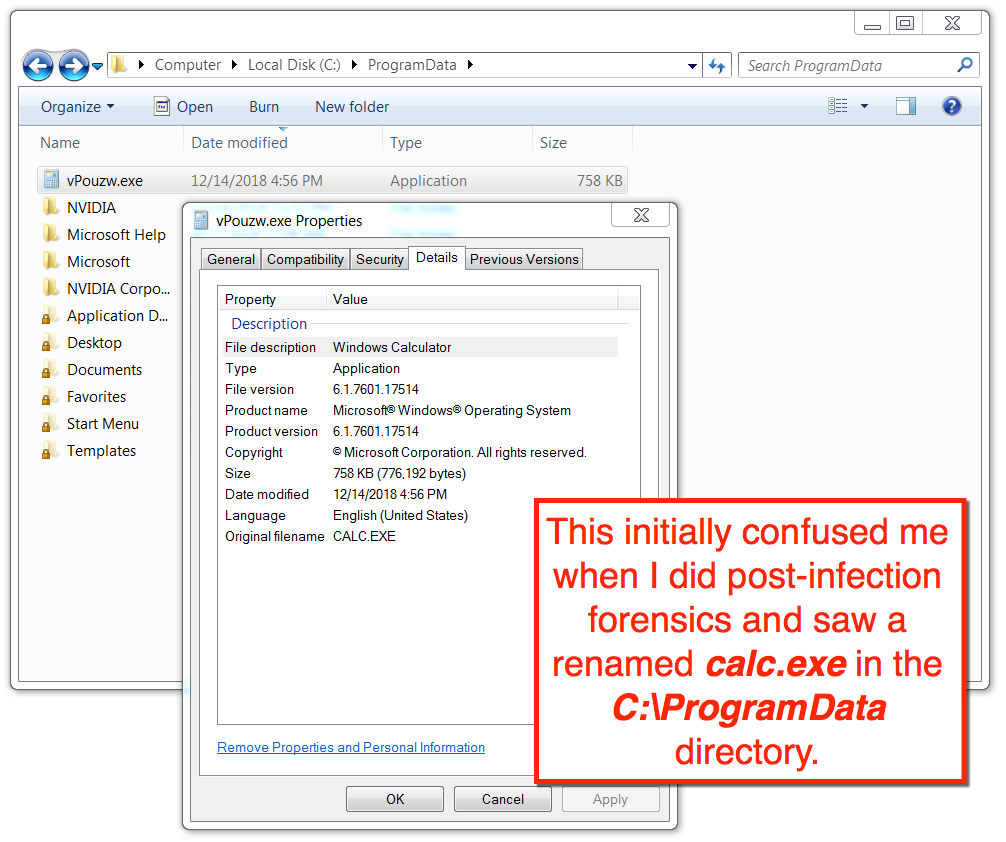Screen dimensions: 1006x842
Task: Select the Application D... locked folder icon
Action: [x=49, y=316]
